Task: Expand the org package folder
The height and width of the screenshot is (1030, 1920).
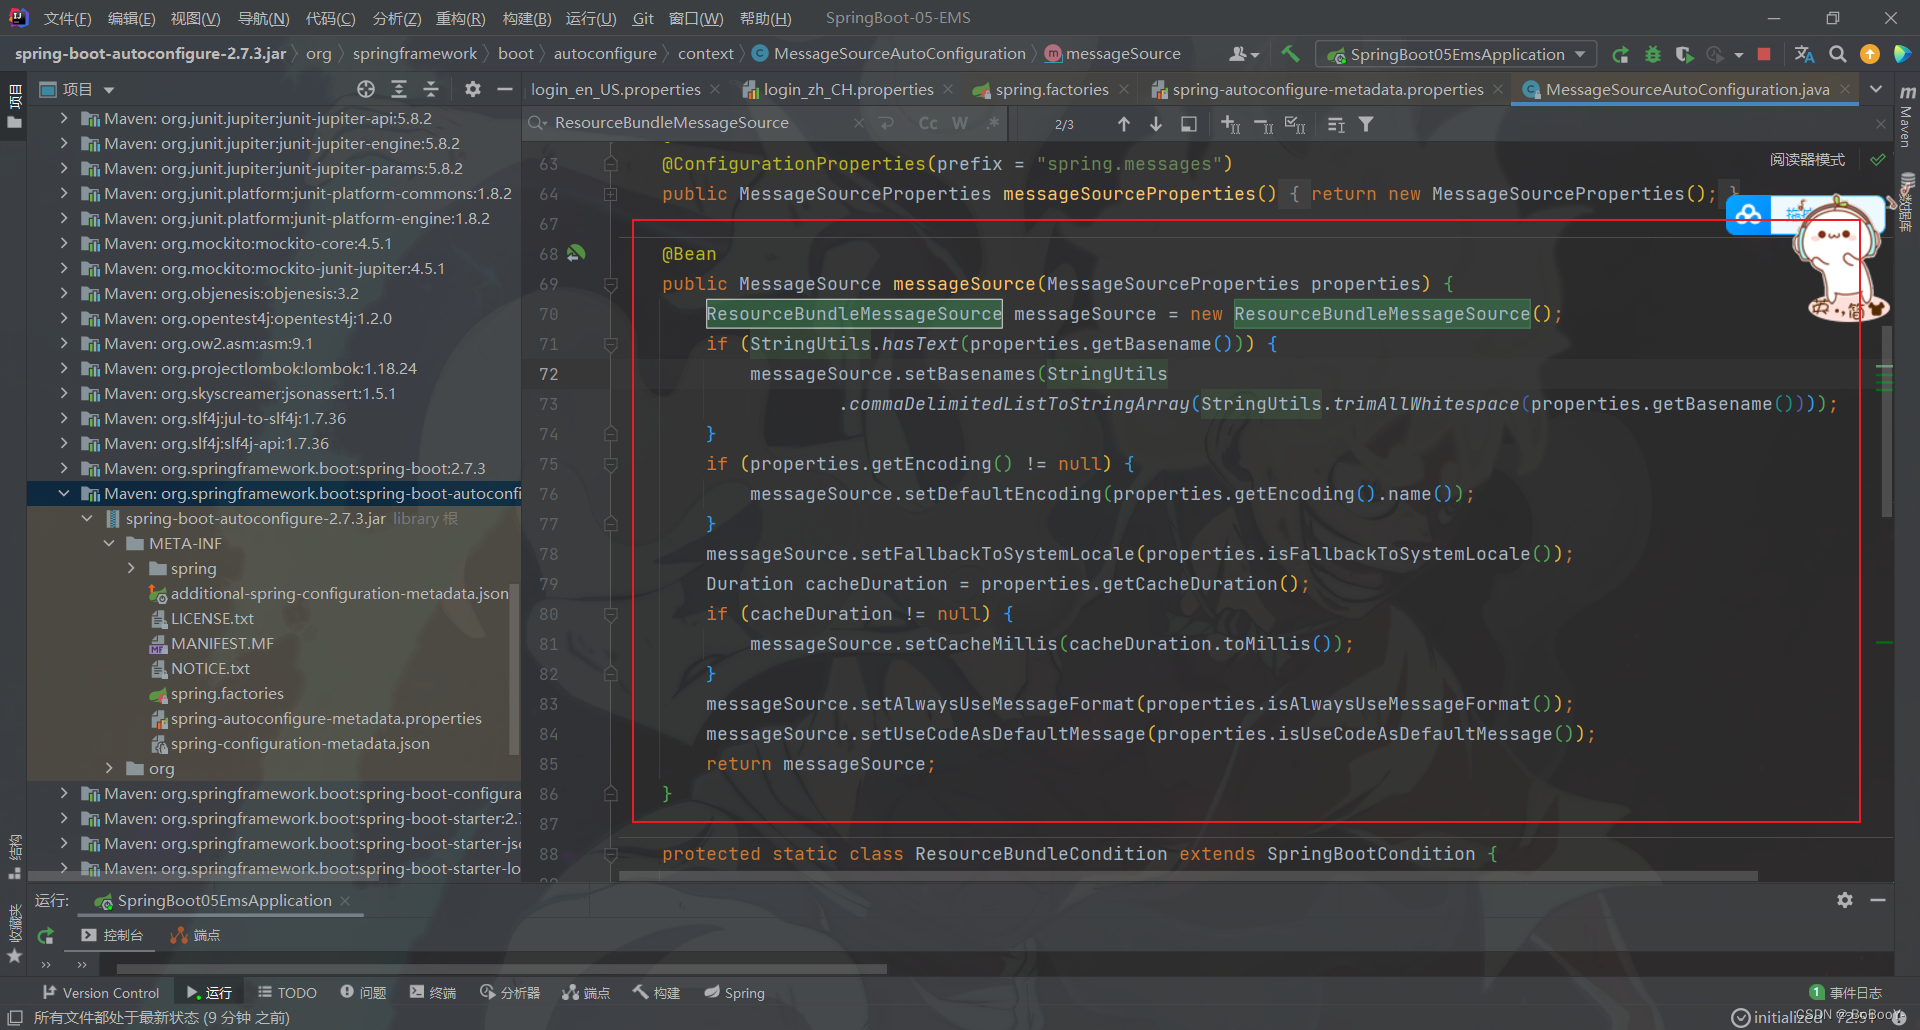Action: (109, 768)
